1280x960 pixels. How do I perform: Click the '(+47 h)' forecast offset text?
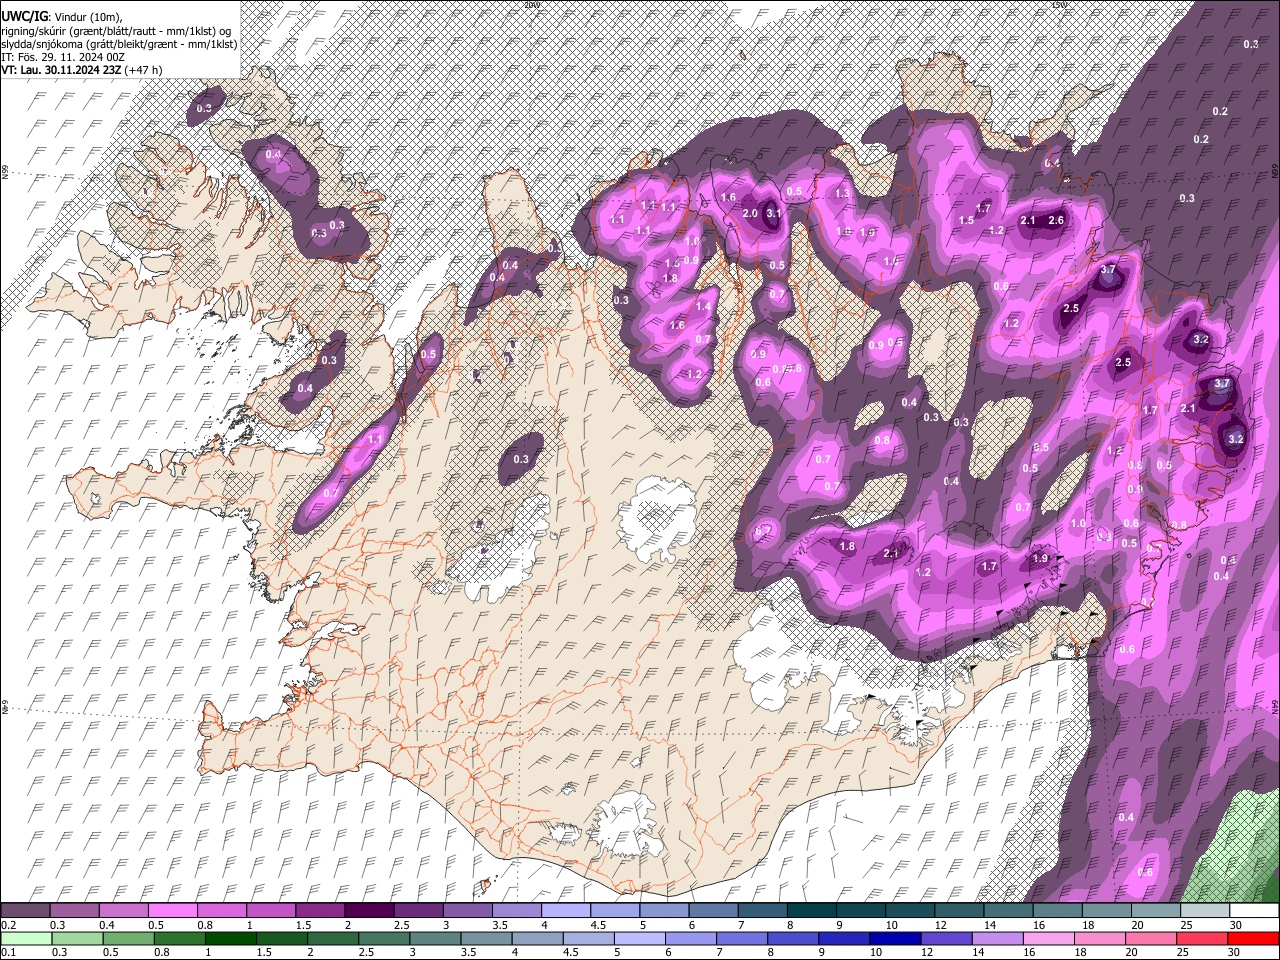[144, 70]
